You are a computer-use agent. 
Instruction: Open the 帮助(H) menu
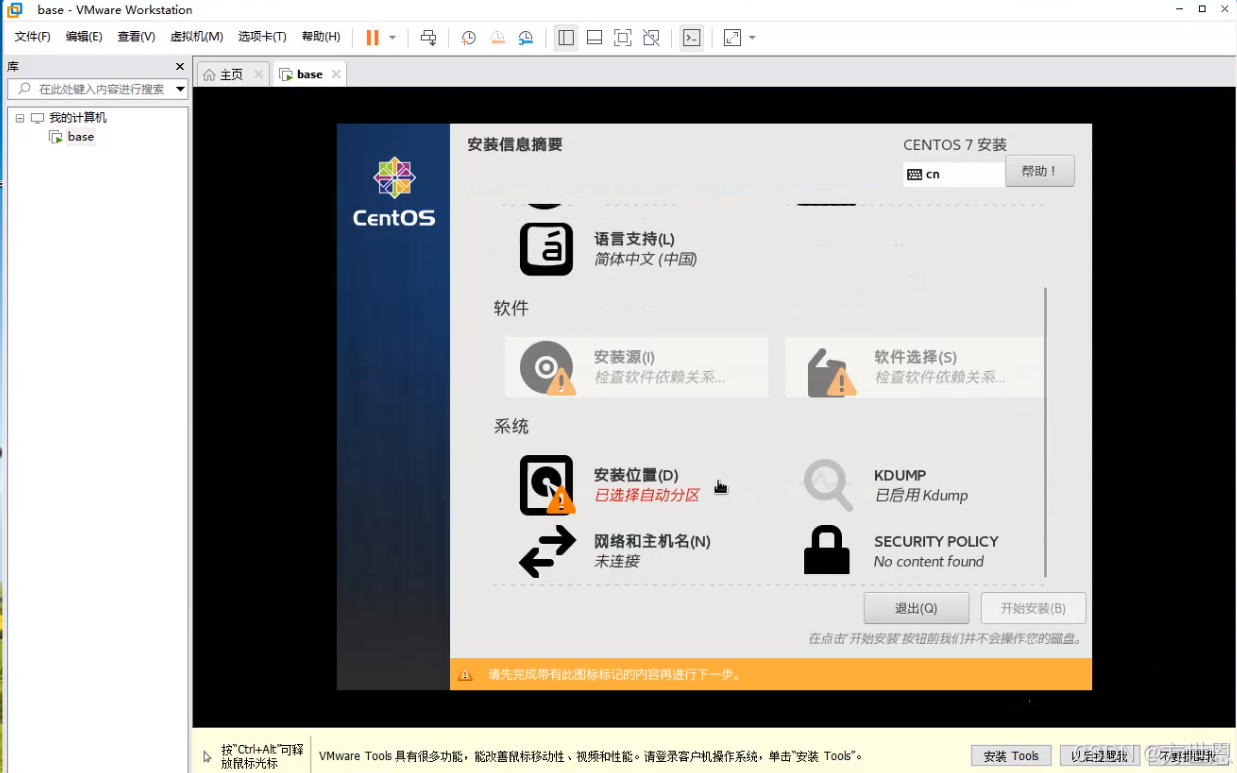321,37
